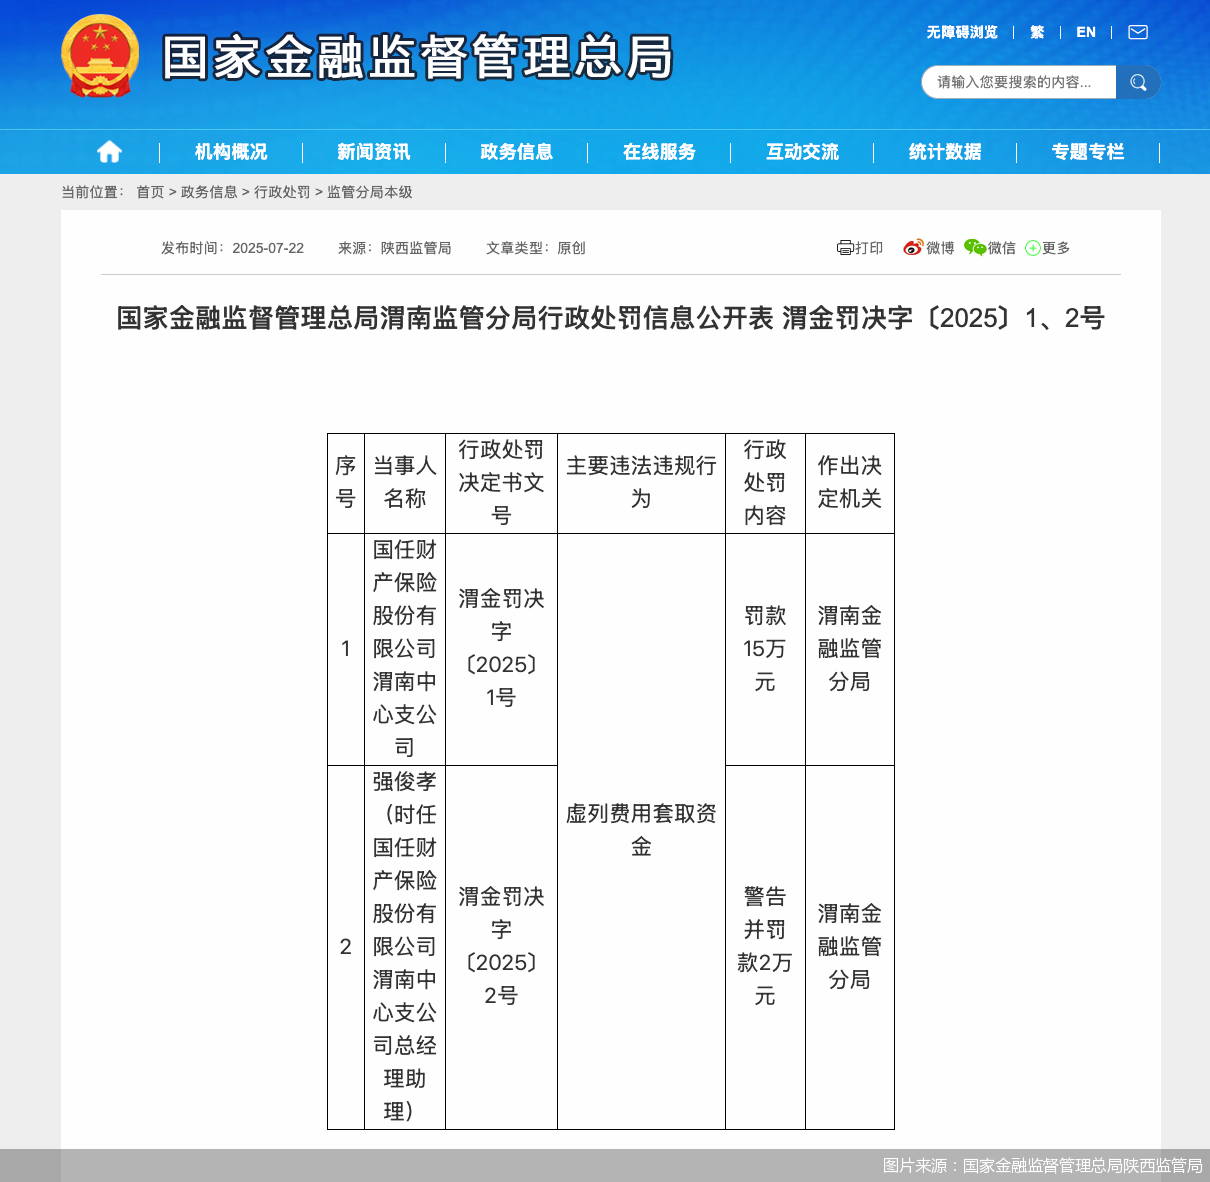Switch to traditional Chinese via 繁

[x=1037, y=32]
